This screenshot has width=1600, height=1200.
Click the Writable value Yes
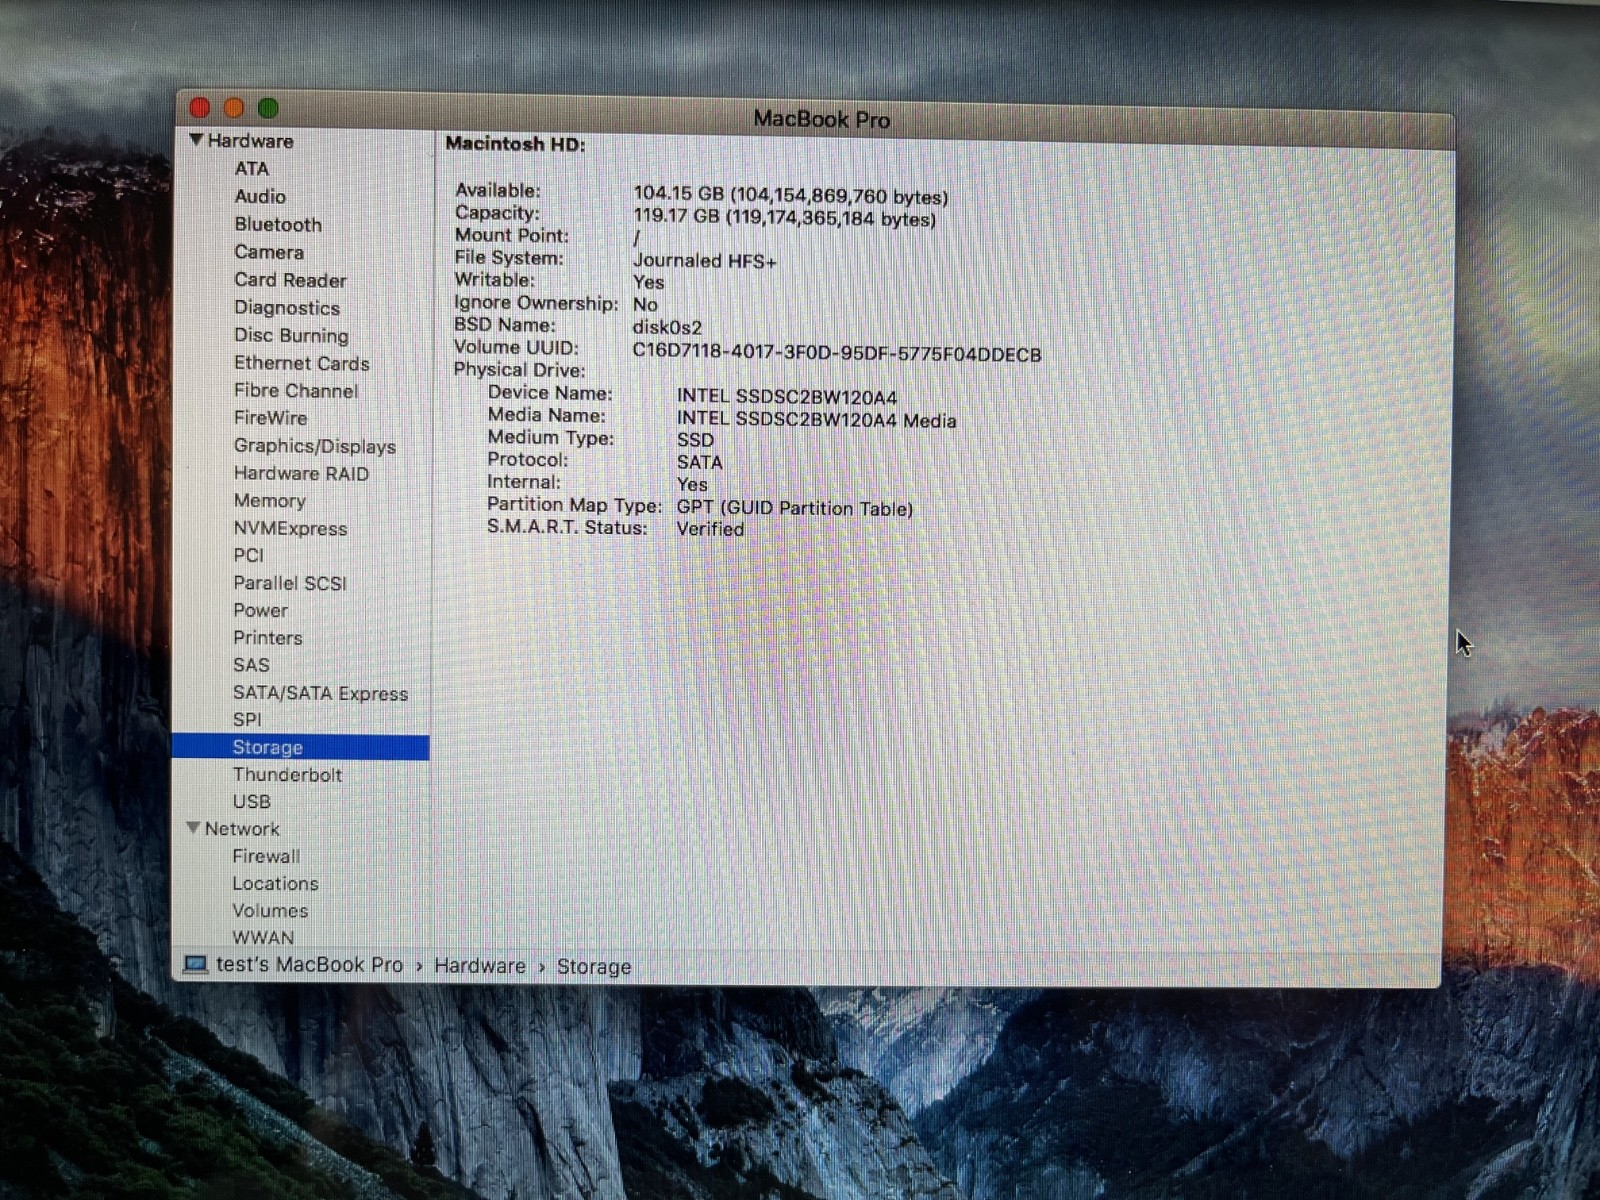tap(648, 282)
